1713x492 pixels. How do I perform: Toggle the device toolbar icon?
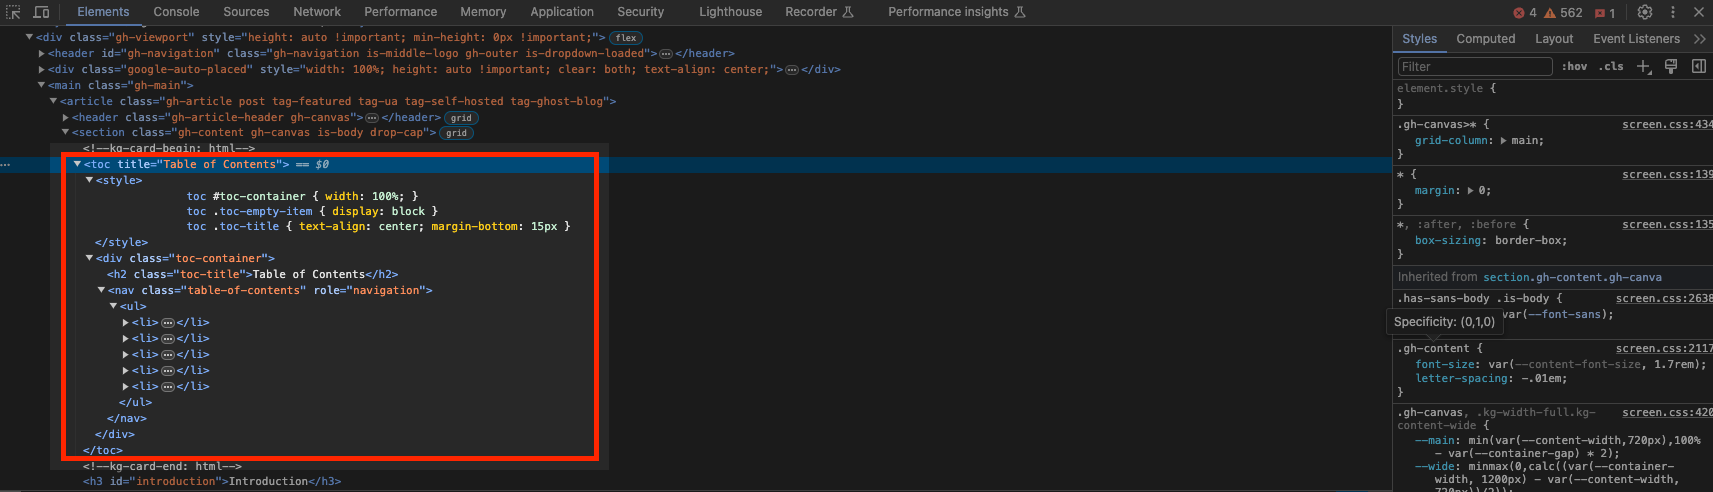coord(41,12)
